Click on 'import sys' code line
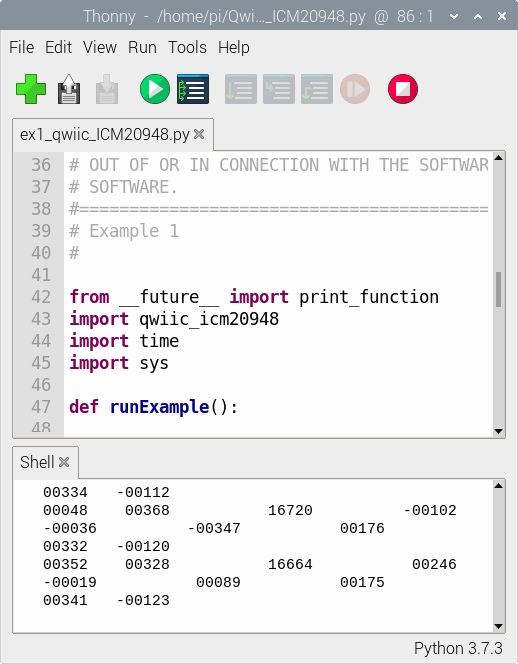Screen dimensions: 518x664 pos(119,363)
